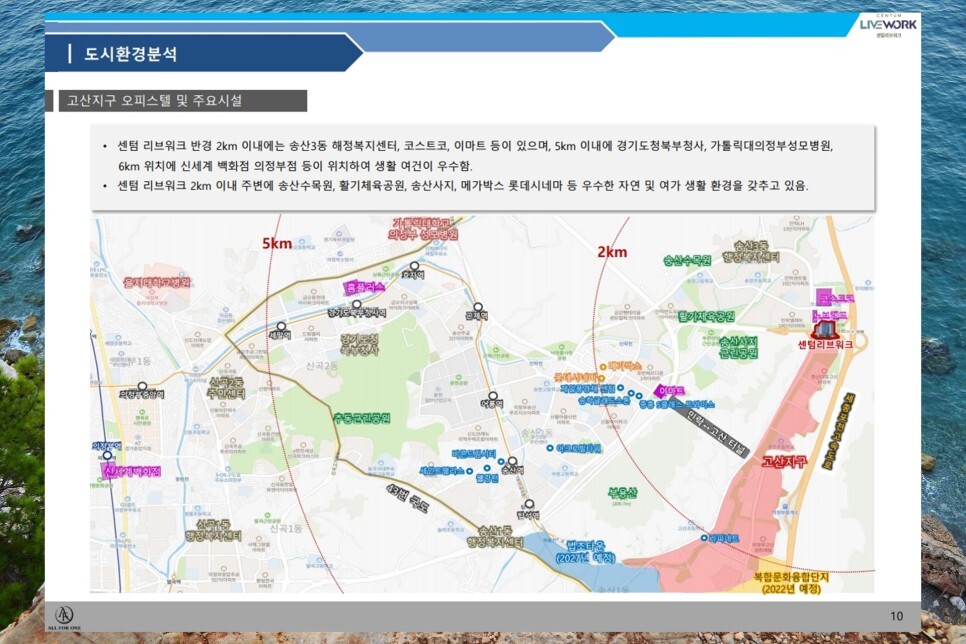Click the 의정부역 station circle marker
This screenshot has width=966, height=644.
pyautogui.click(x=107, y=455)
